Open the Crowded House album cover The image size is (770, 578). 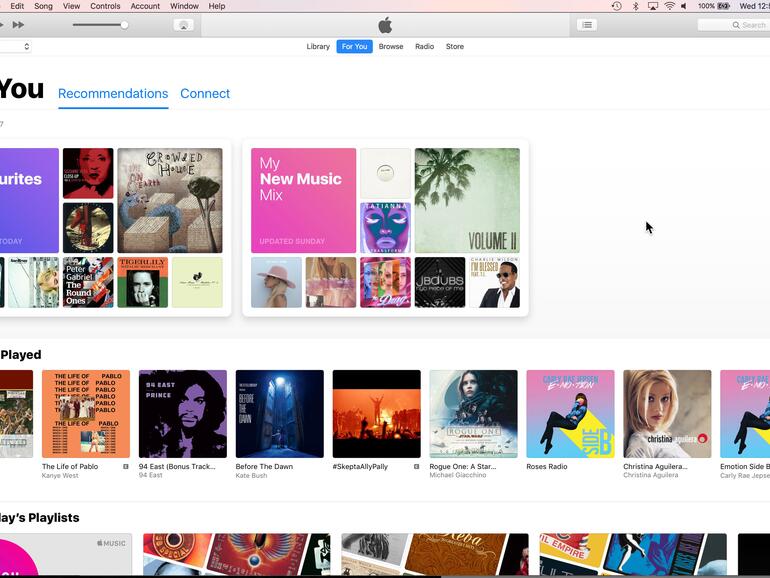tap(170, 200)
